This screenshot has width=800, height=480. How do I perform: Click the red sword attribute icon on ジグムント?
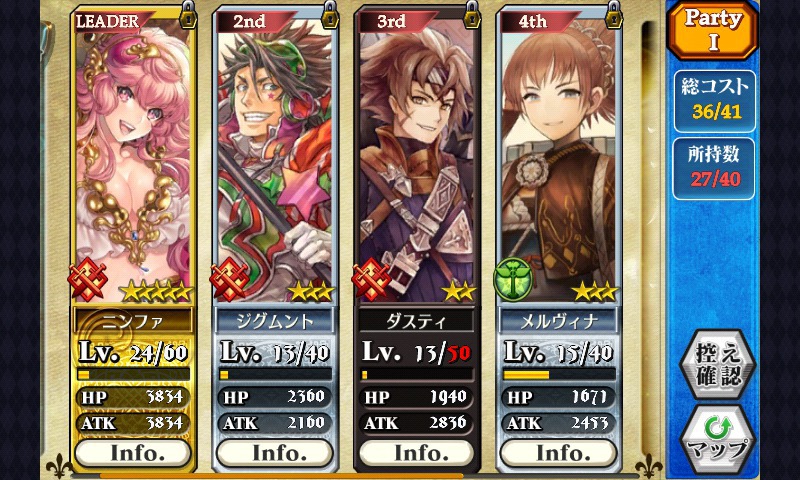point(230,280)
